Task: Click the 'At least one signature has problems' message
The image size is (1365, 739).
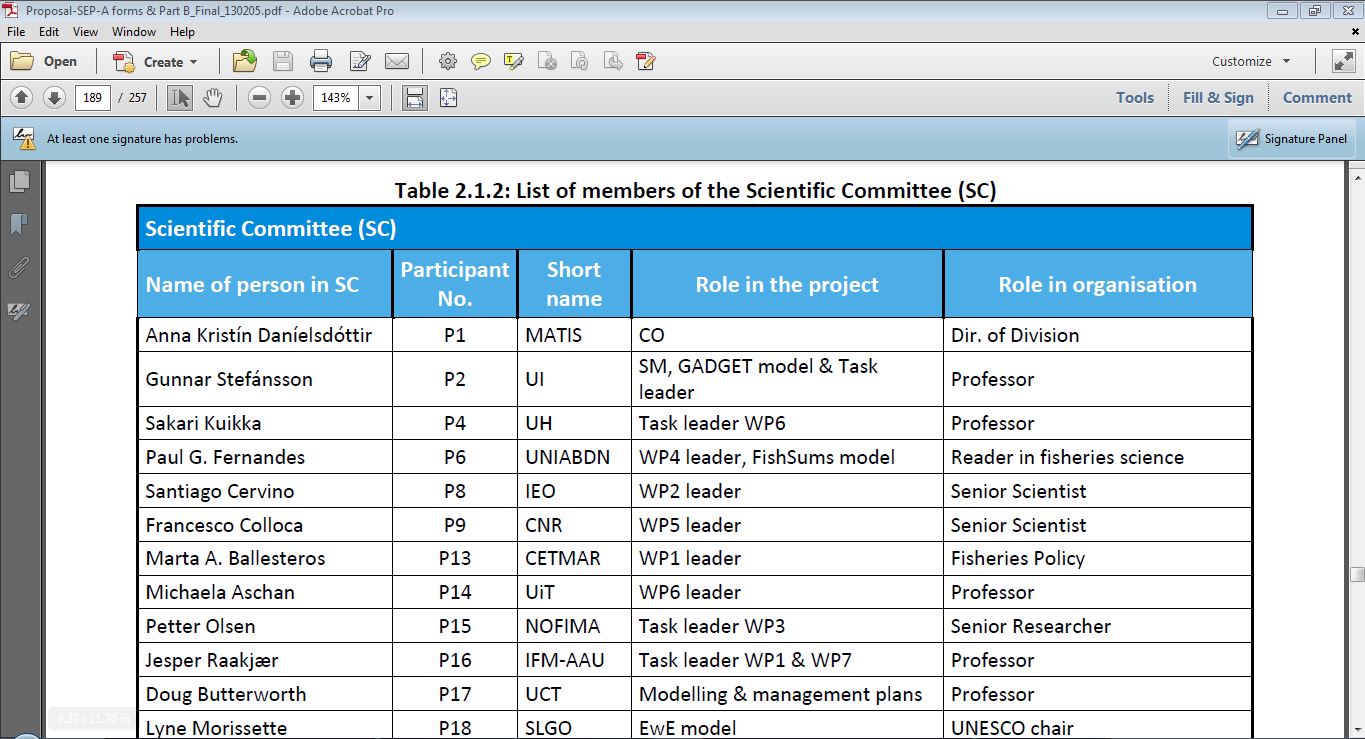Action: point(142,139)
